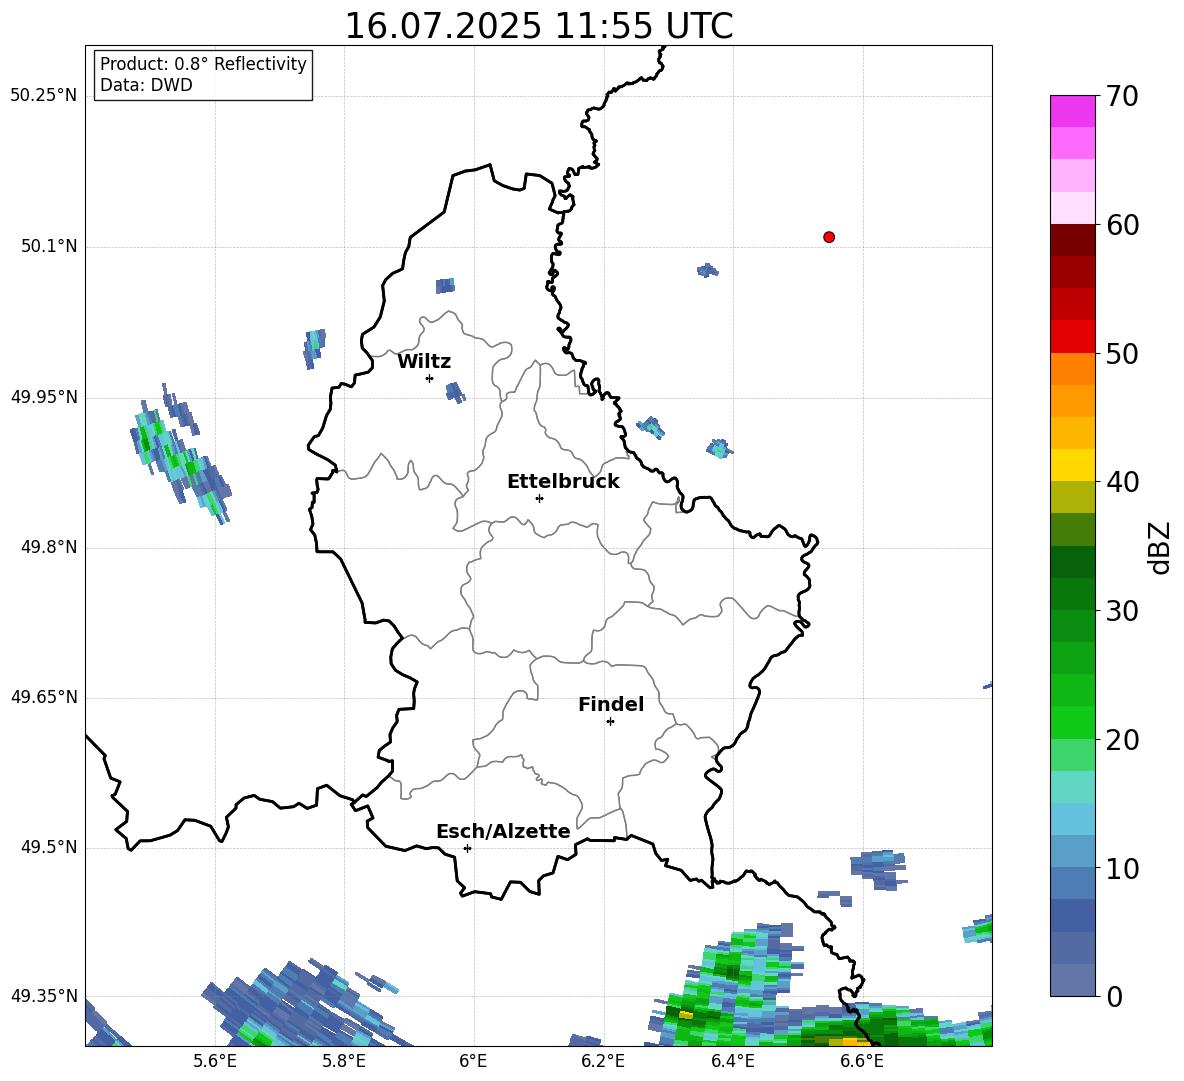Click the colorbar tick value 0

[x=1114, y=996]
